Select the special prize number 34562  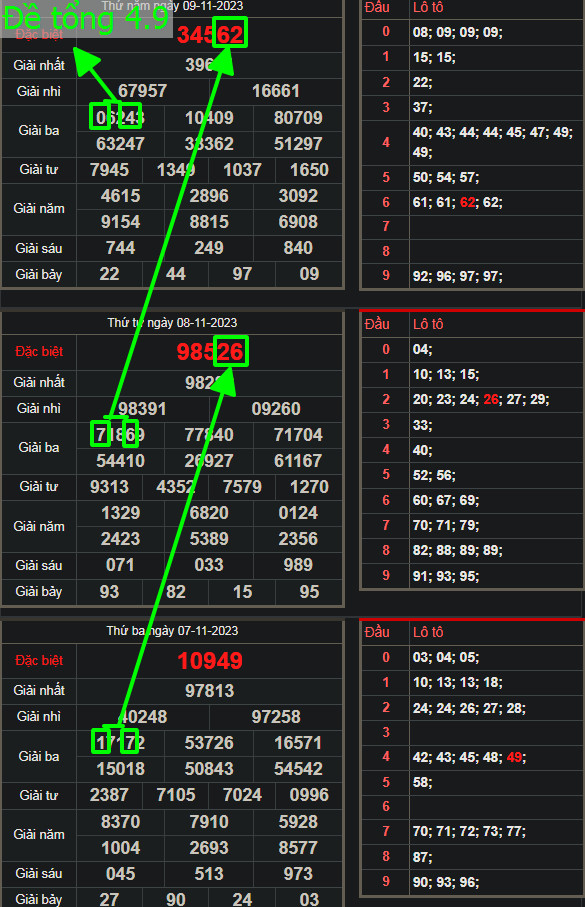210,35
